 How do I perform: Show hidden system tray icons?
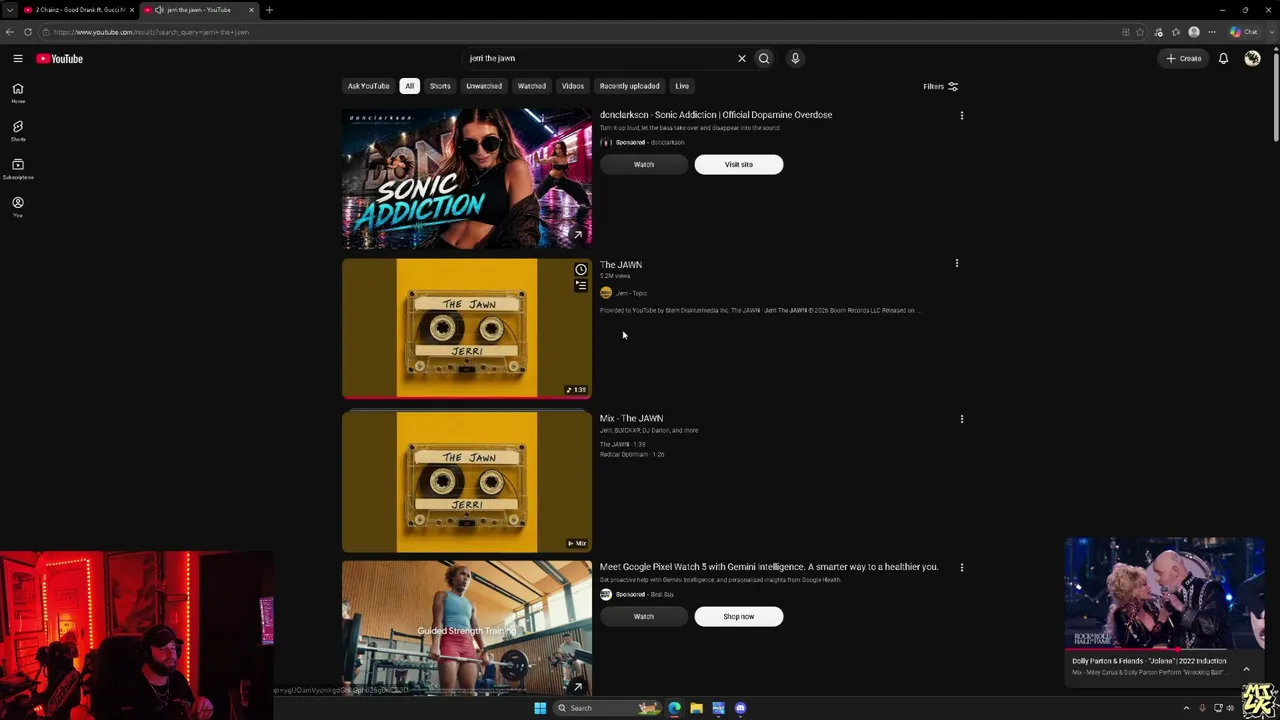point(1187,708)
